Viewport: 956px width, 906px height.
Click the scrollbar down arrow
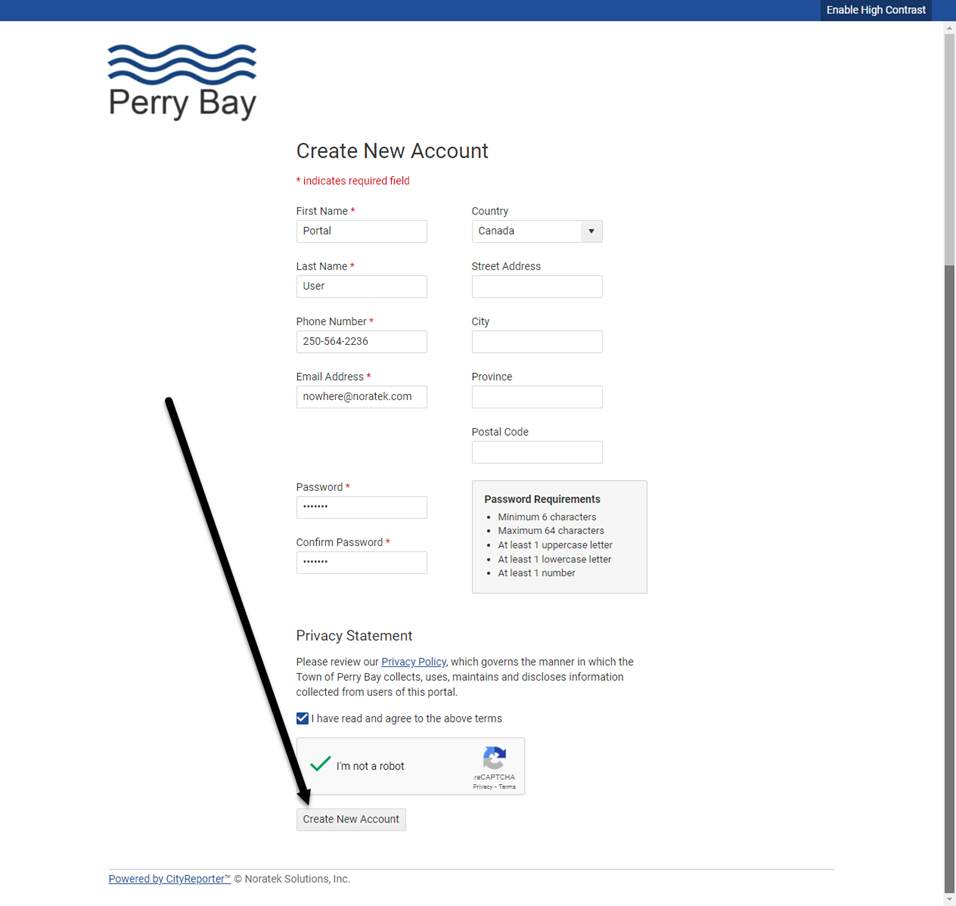pos(948,897)
